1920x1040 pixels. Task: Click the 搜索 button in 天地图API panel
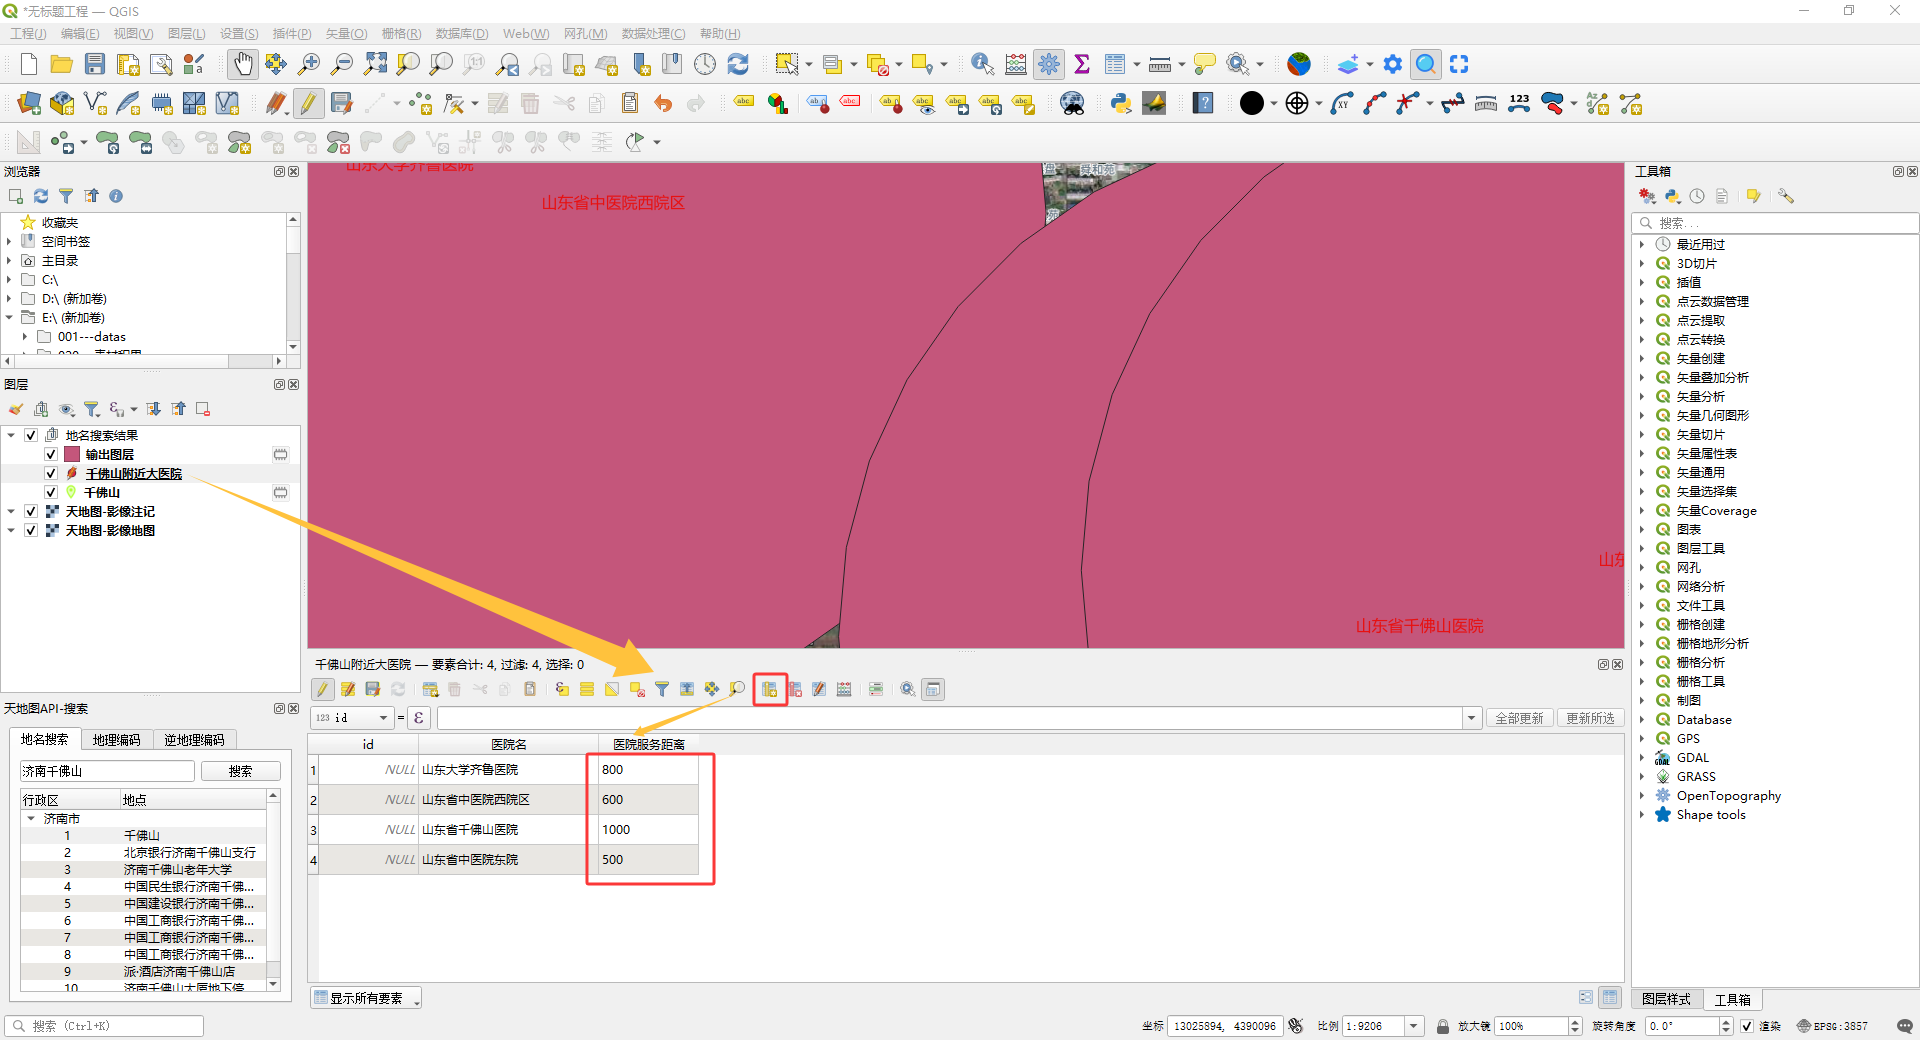[240, 771]
